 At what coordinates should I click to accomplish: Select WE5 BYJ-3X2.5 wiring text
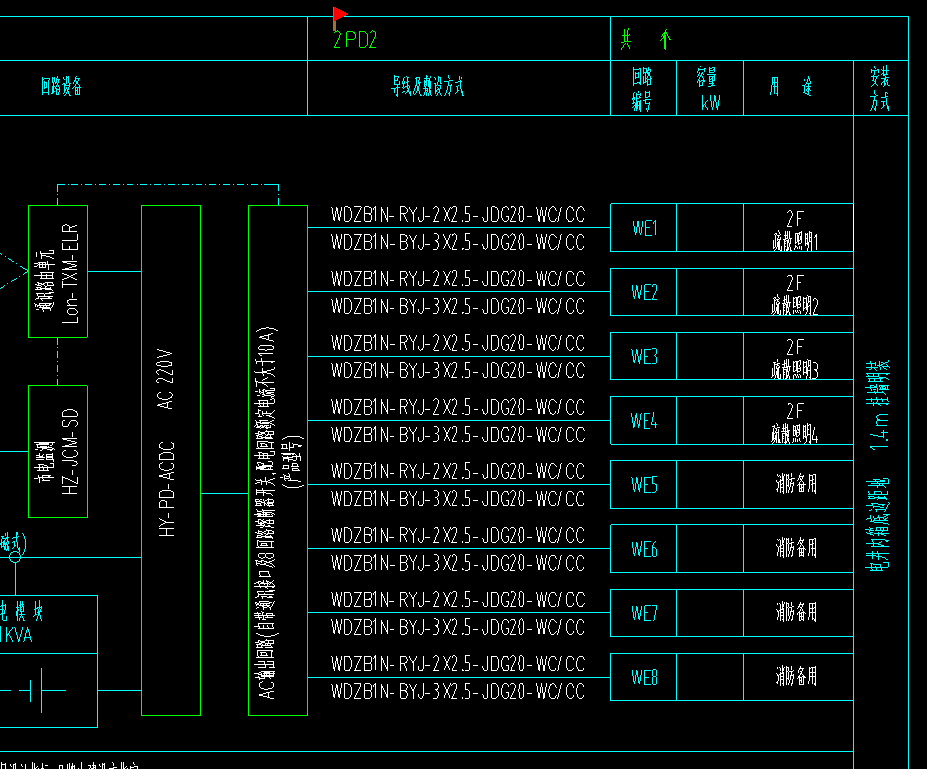(458, 499)
